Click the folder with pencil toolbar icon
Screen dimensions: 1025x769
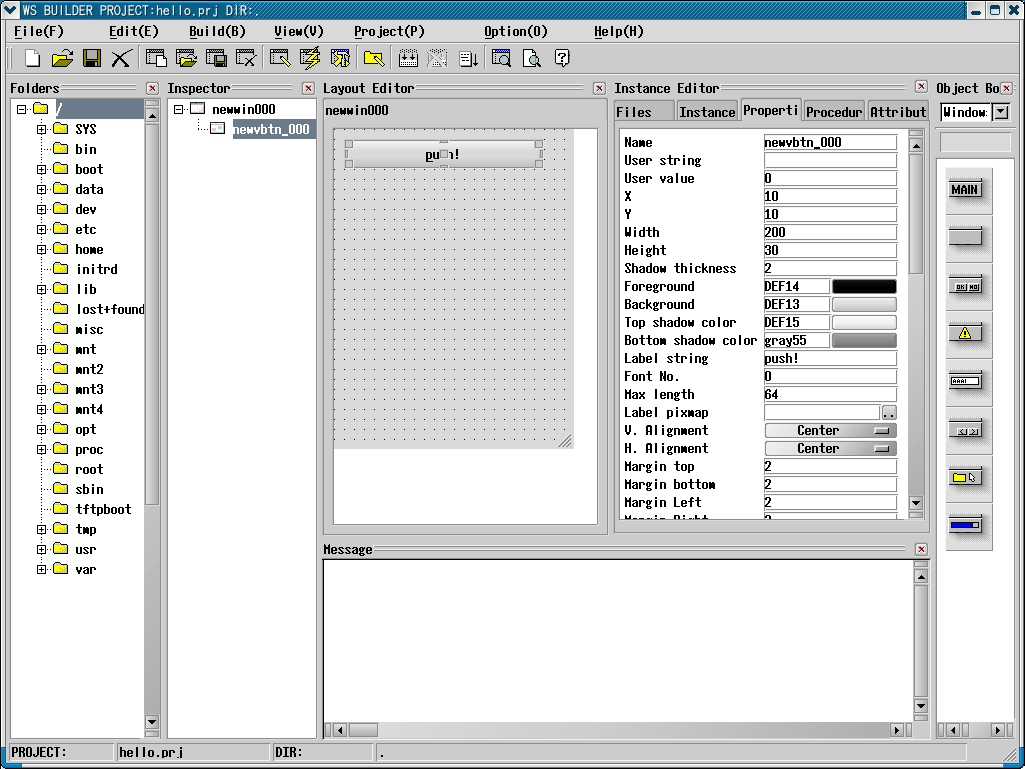click(x=374, y=58)
